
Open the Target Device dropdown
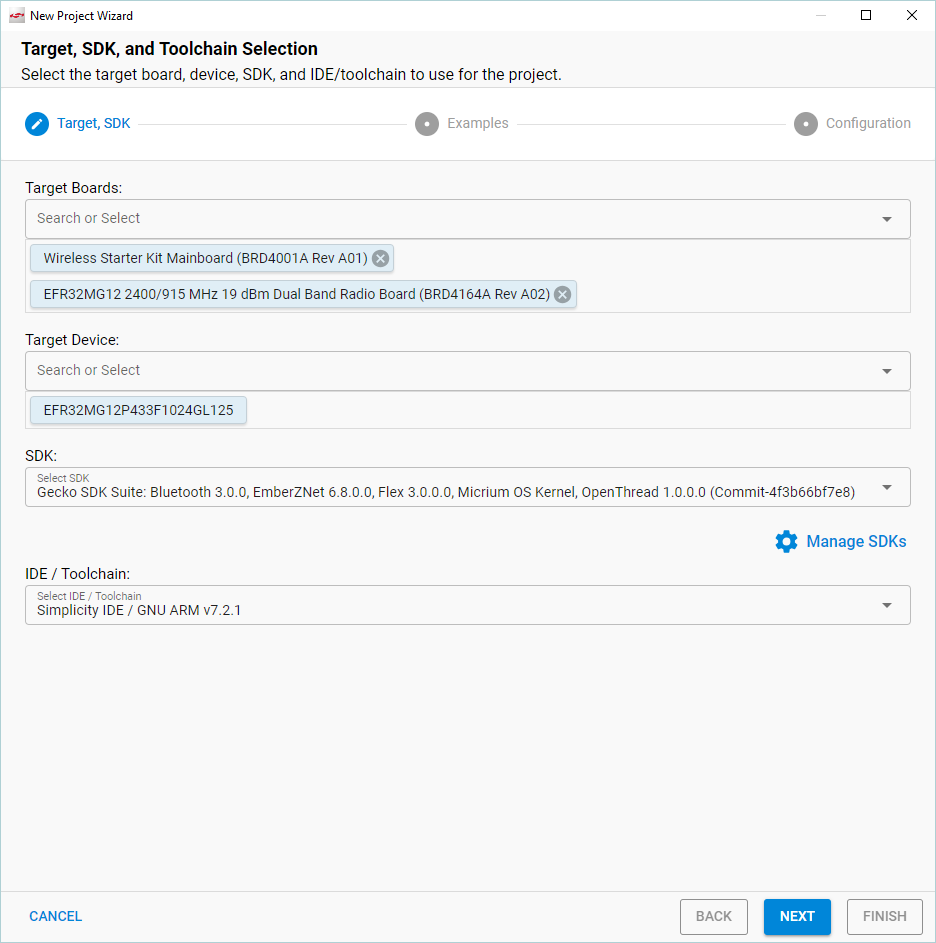coord(887,371)
